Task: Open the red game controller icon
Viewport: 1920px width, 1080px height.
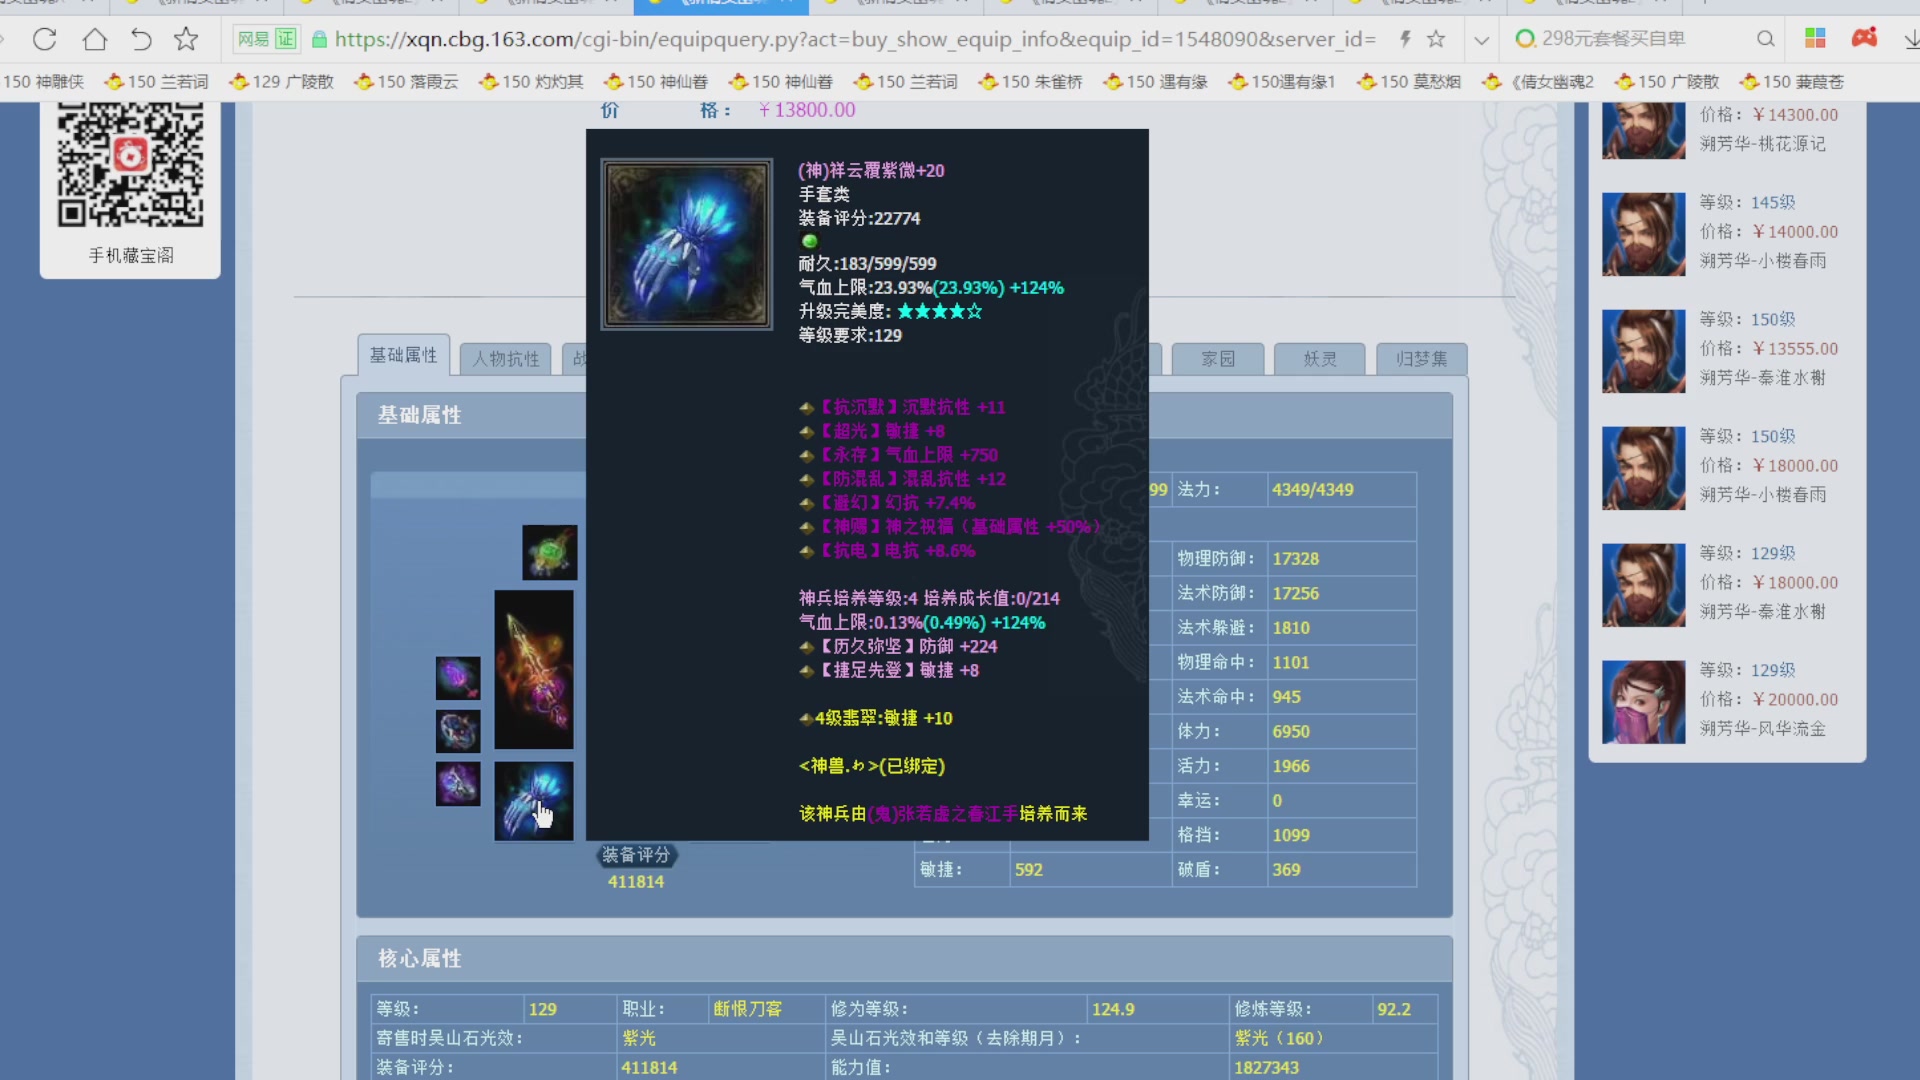Action: (x=1864, y=38)
